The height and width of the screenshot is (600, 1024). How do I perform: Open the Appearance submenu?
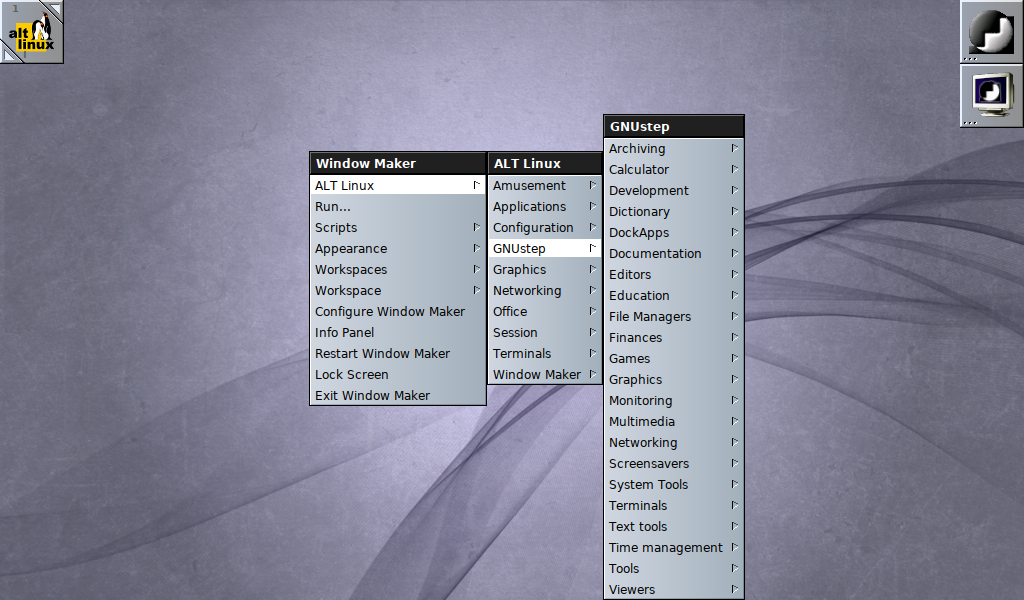point(398,248)
